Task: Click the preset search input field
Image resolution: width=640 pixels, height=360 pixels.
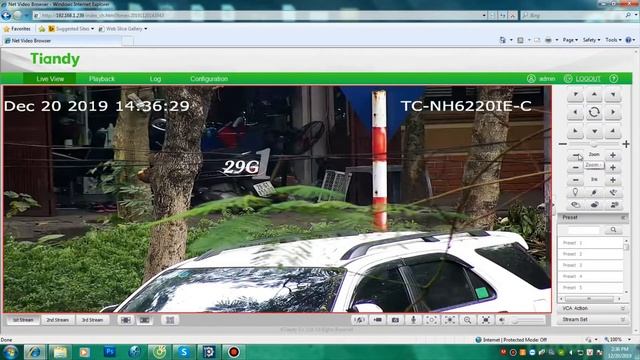Action: (x=583, y=230)
